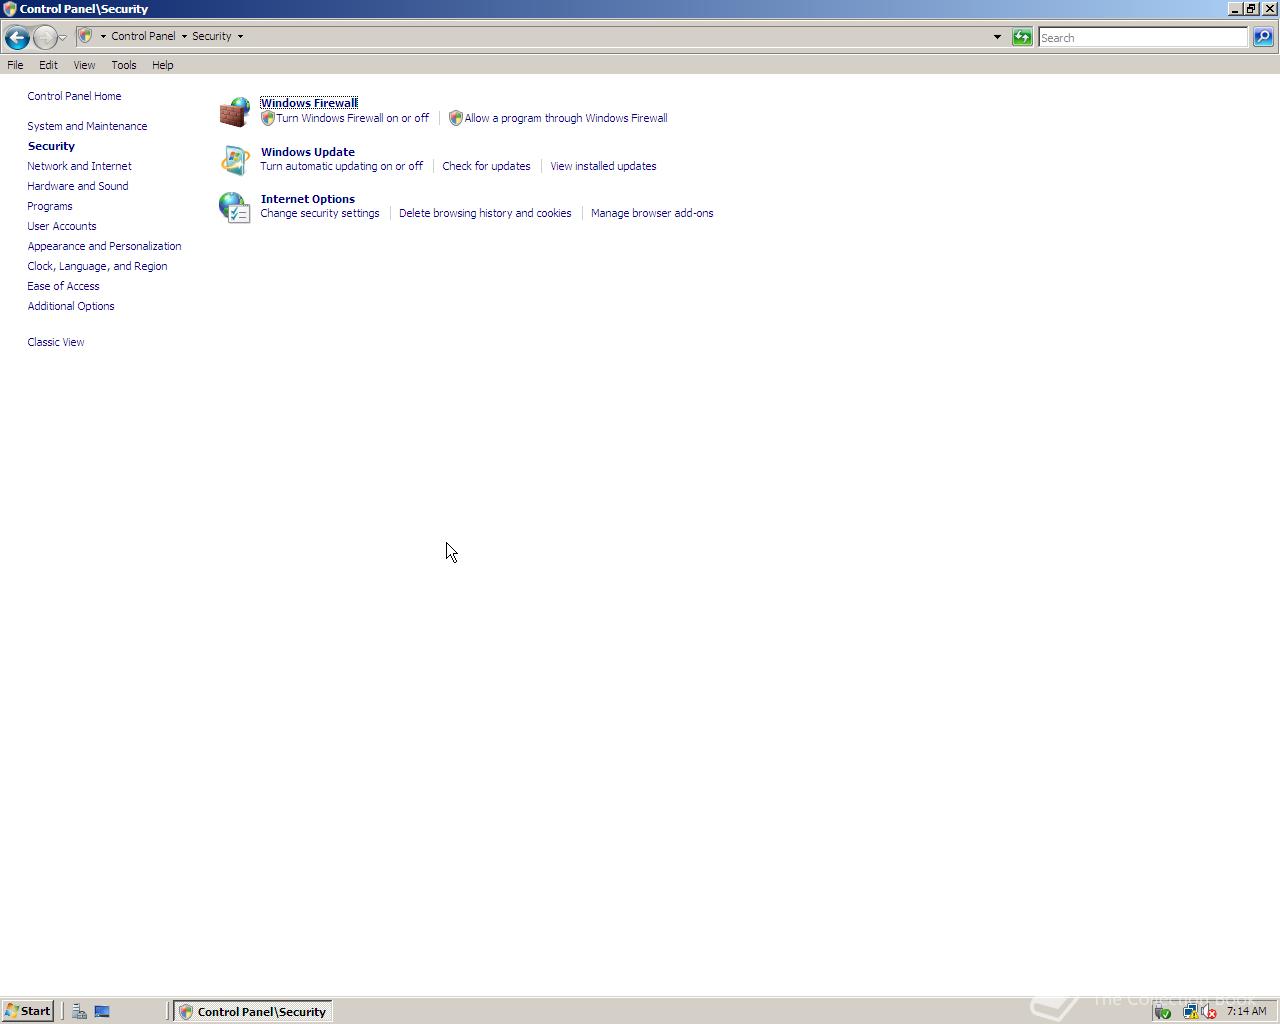The height and width of the screenshot is (1024, 1280).
Task: Switch to Classic View
Action: tap(56, 342)
